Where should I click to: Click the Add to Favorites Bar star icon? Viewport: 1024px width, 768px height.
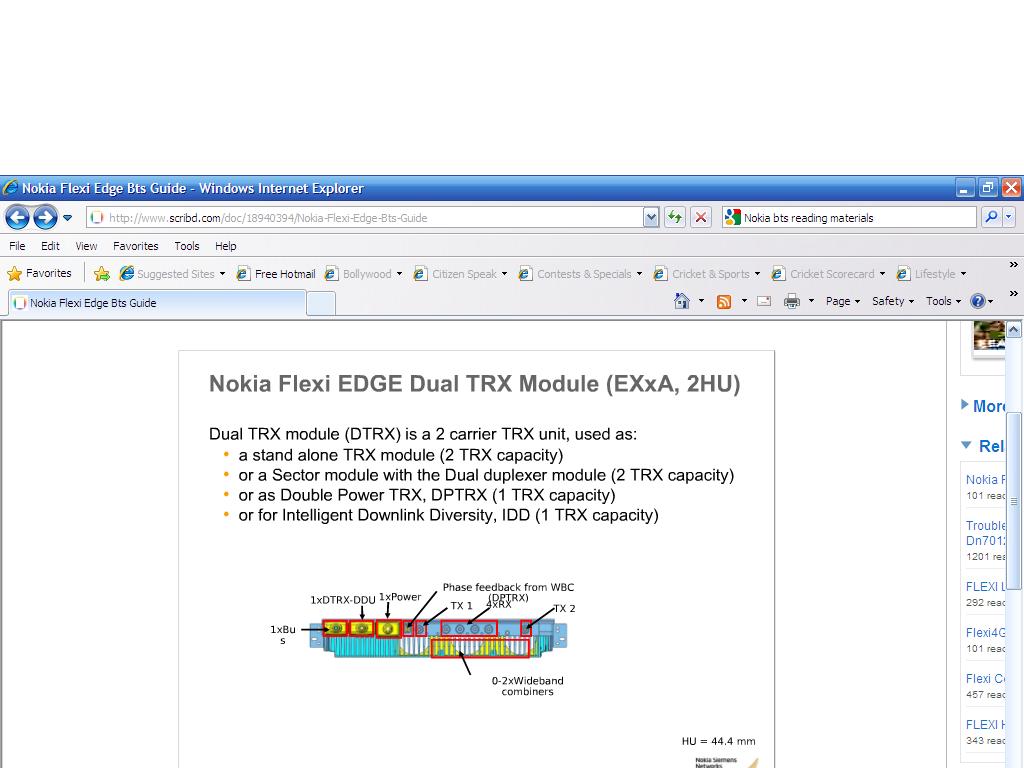(101, 273)
